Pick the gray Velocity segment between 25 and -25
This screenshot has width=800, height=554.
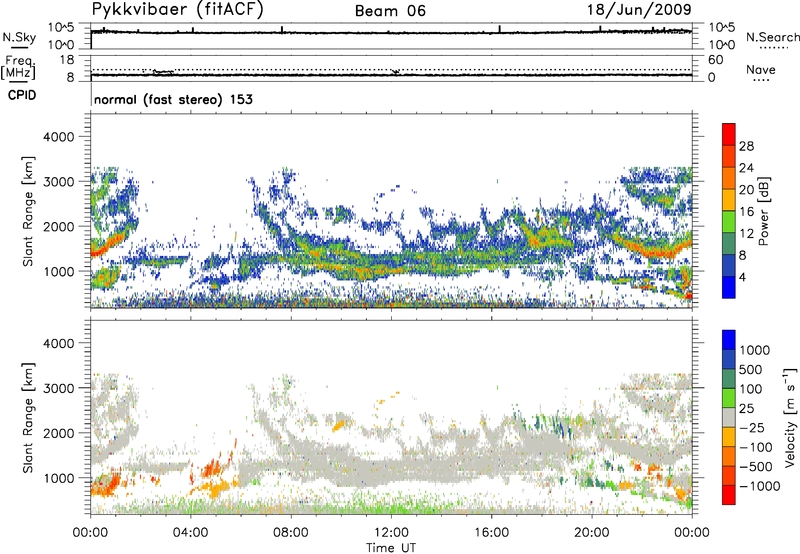tap(729, 417)
